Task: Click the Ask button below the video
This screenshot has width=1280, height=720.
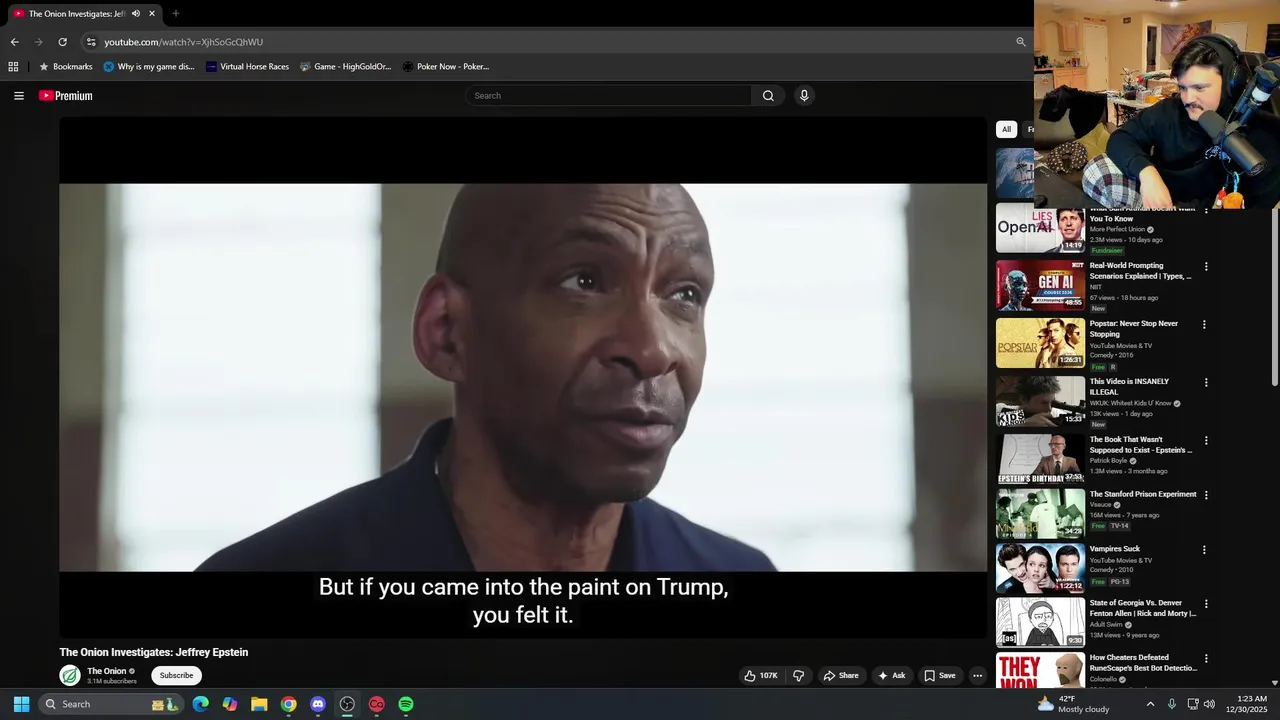Action: pyautogui.click(x=892, y=676)
